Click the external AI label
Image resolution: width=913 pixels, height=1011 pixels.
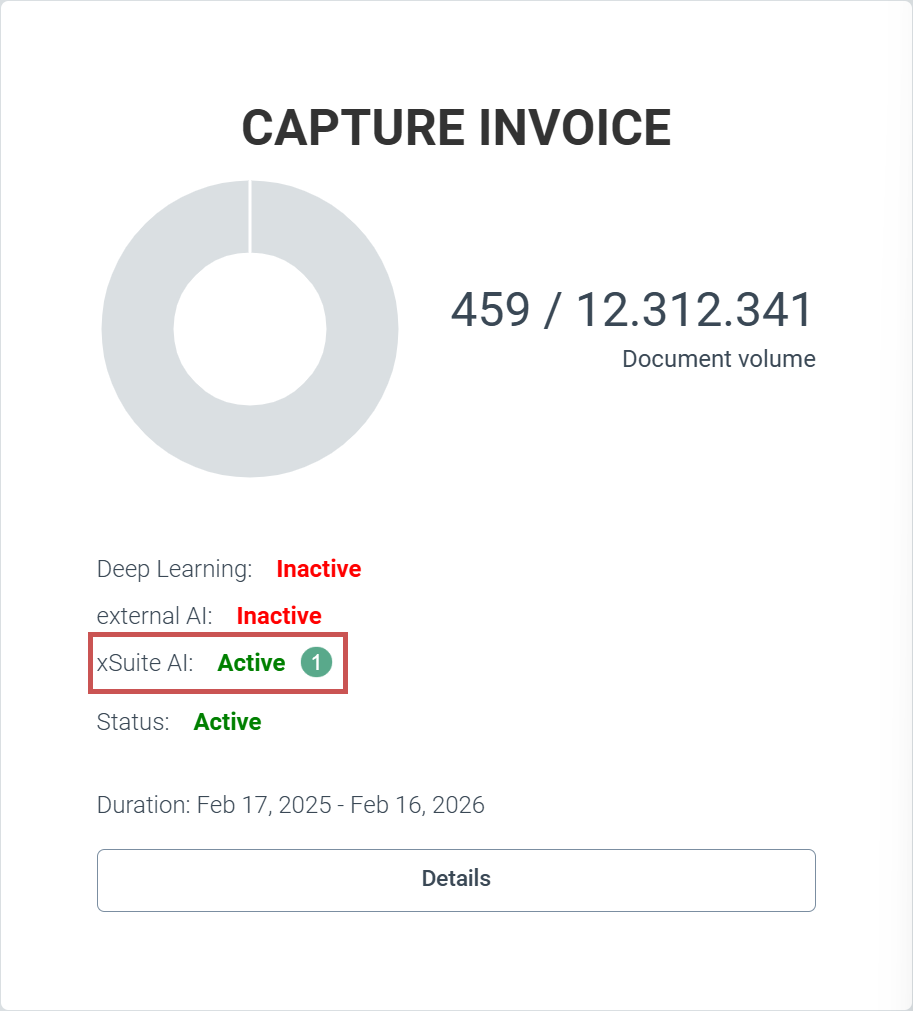pos(154,616)
